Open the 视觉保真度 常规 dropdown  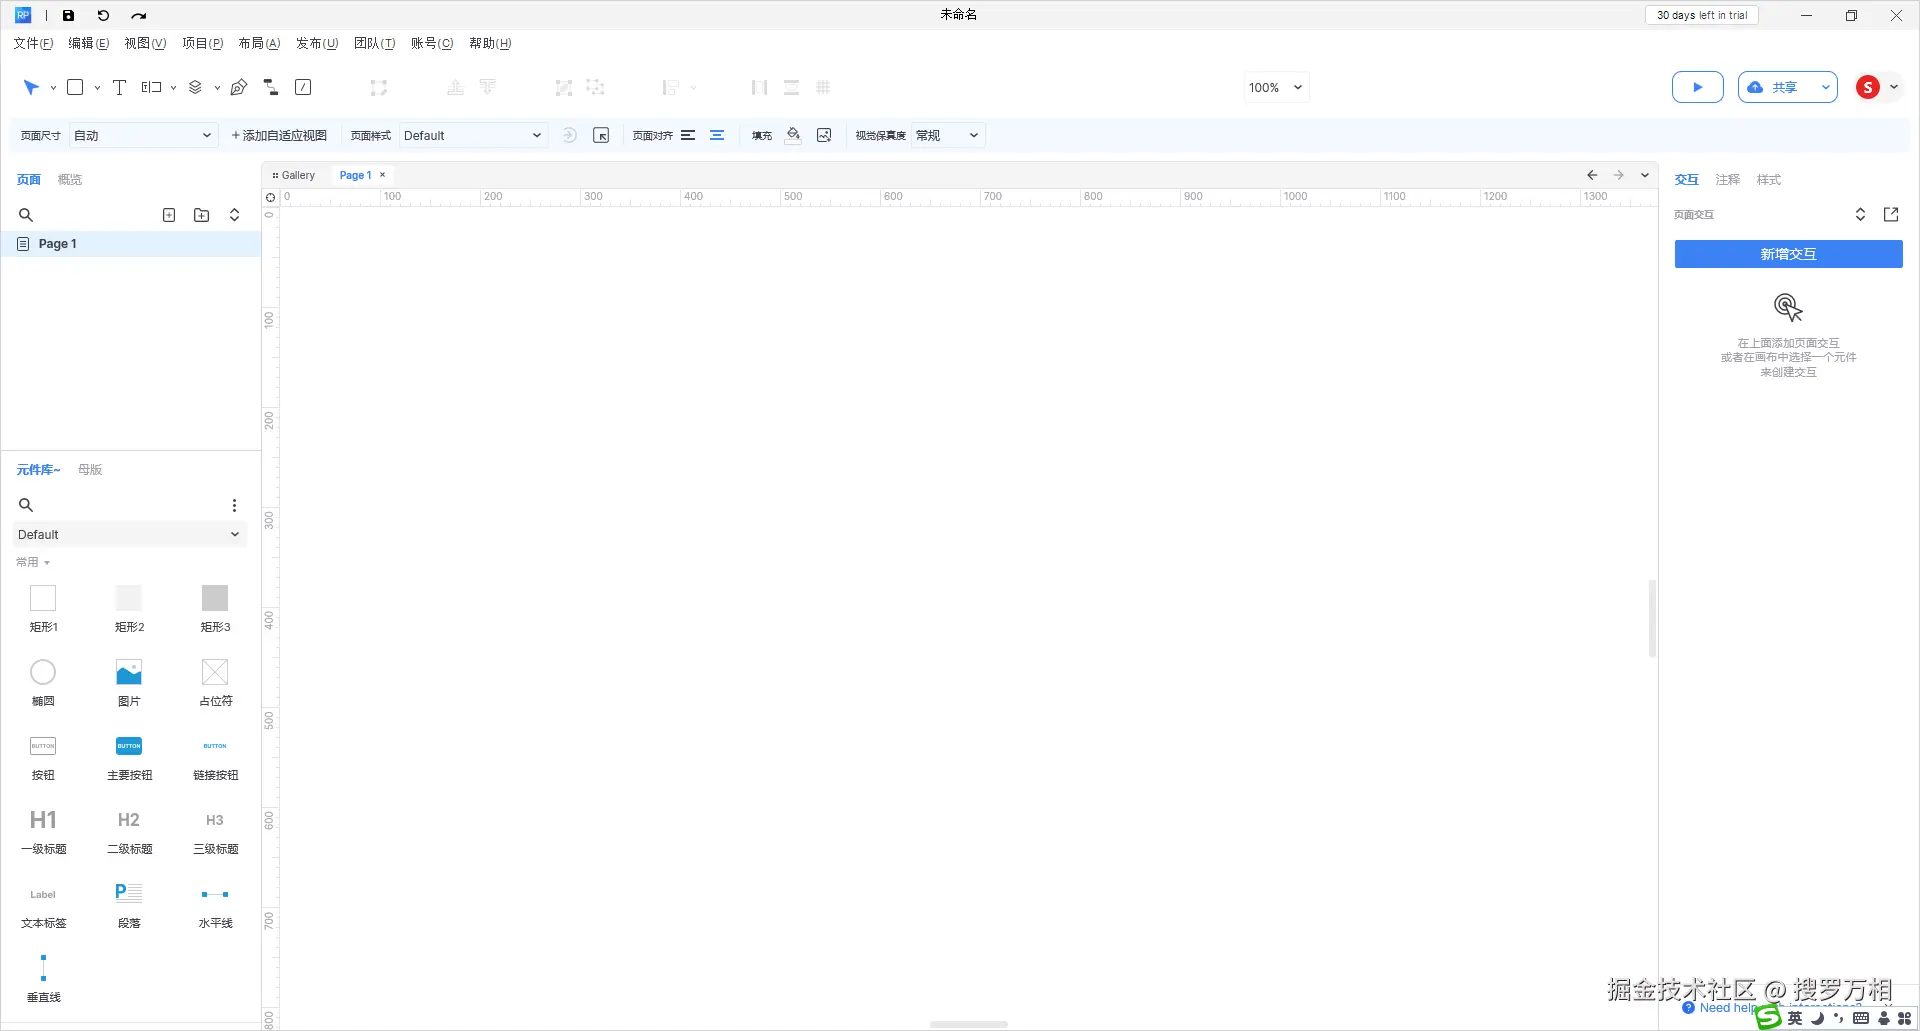pyautogui.click(x=948, y=135)
